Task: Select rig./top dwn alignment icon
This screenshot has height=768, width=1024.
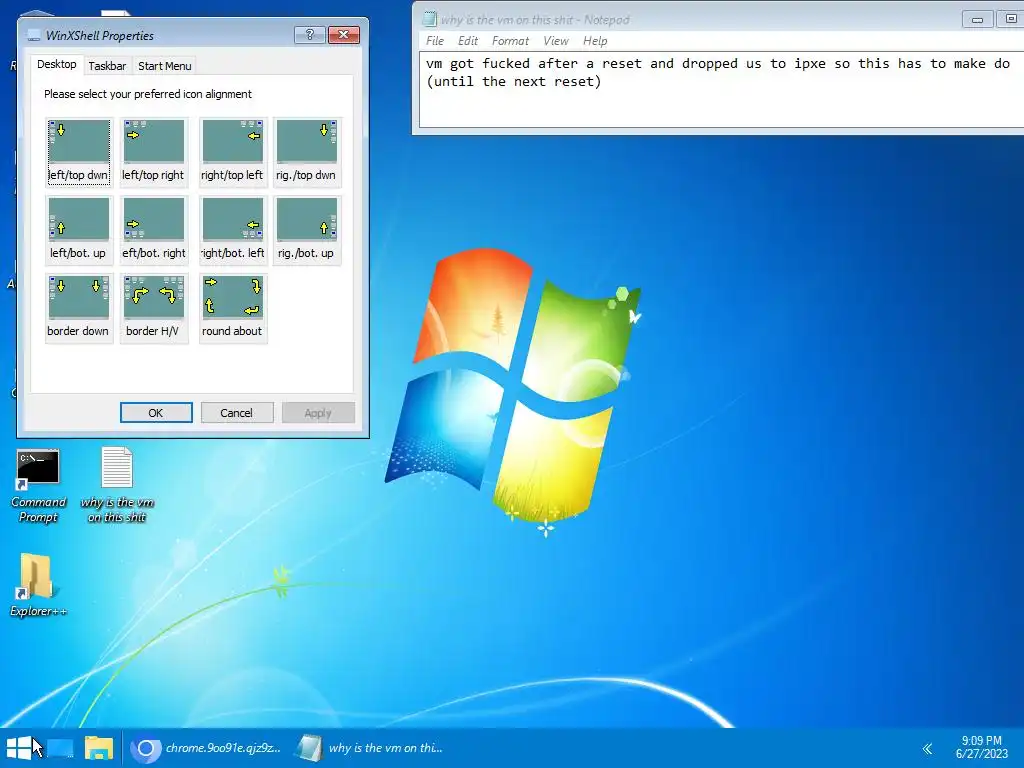Action: (x=306, y=152)
